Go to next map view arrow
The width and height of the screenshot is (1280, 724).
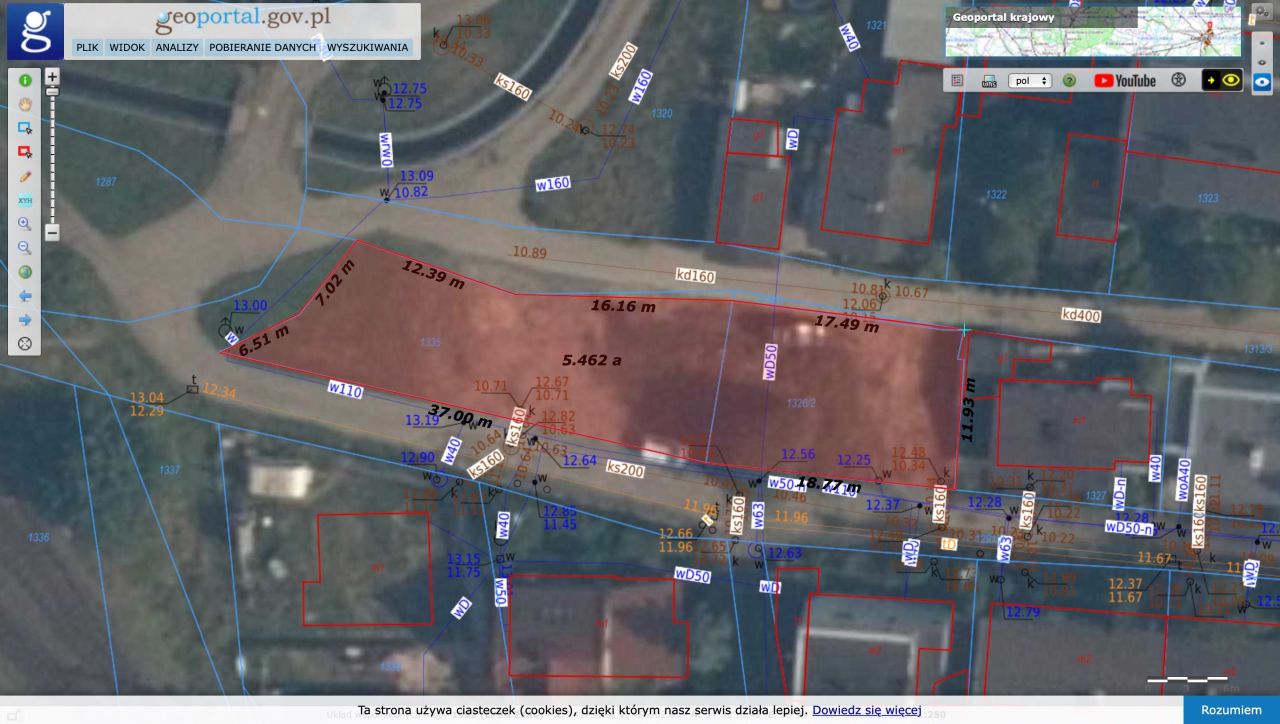(x=25, y=320)
